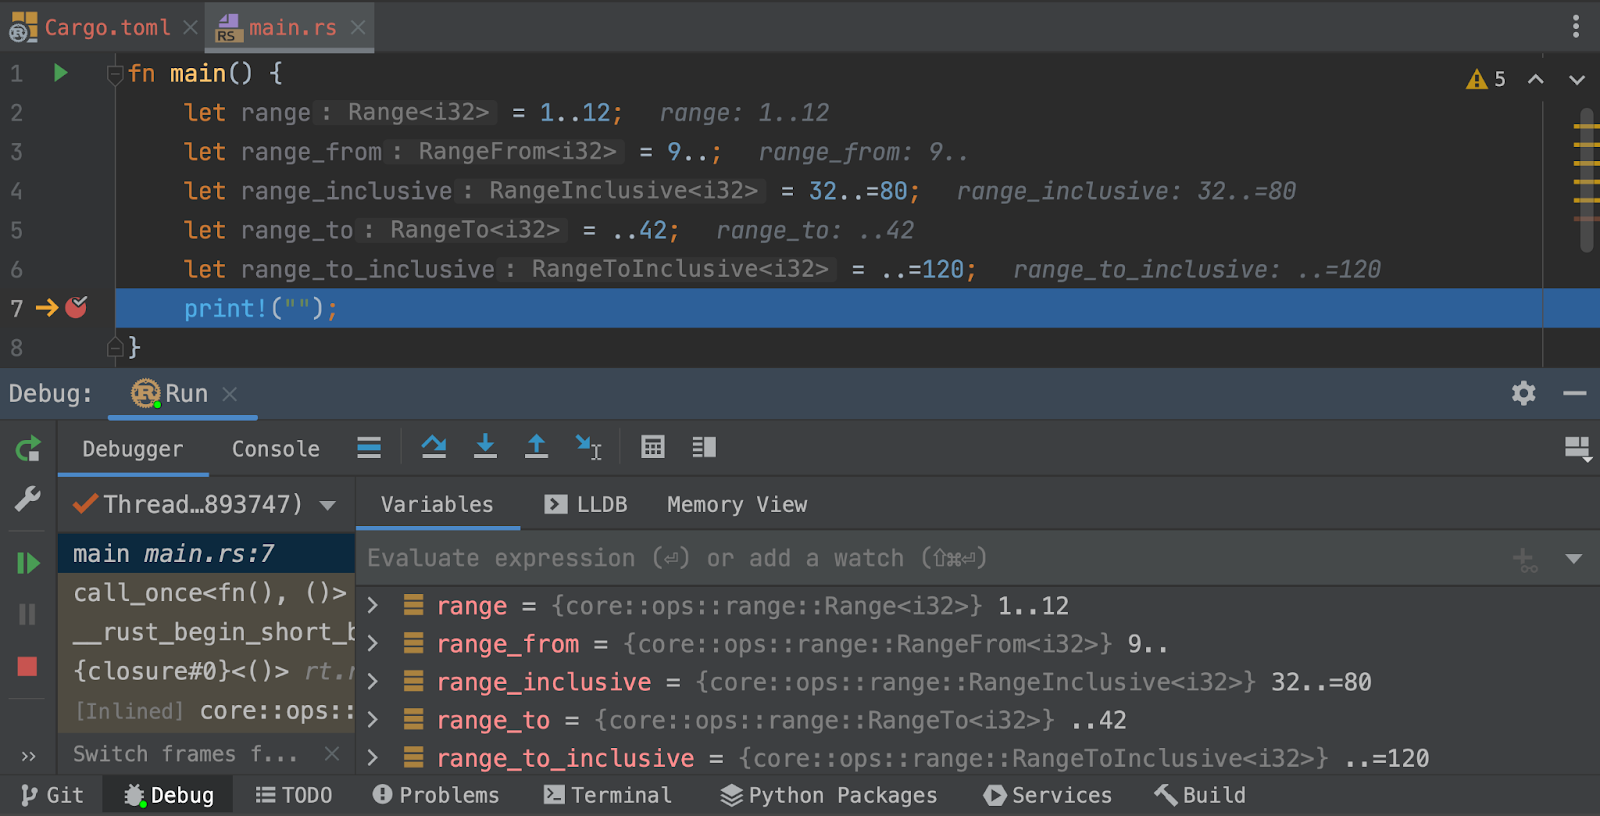Show execution point icon
This screenshot has height=816, width=1600.
coord(369,447)
